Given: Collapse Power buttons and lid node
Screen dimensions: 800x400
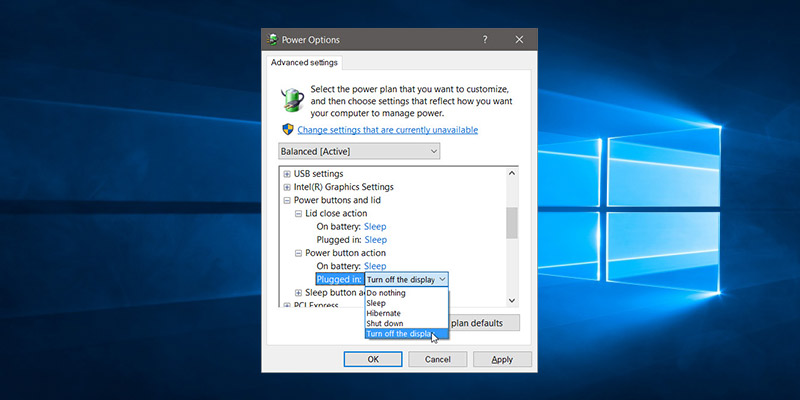Looking at the screenshot, I should [287, 200].
